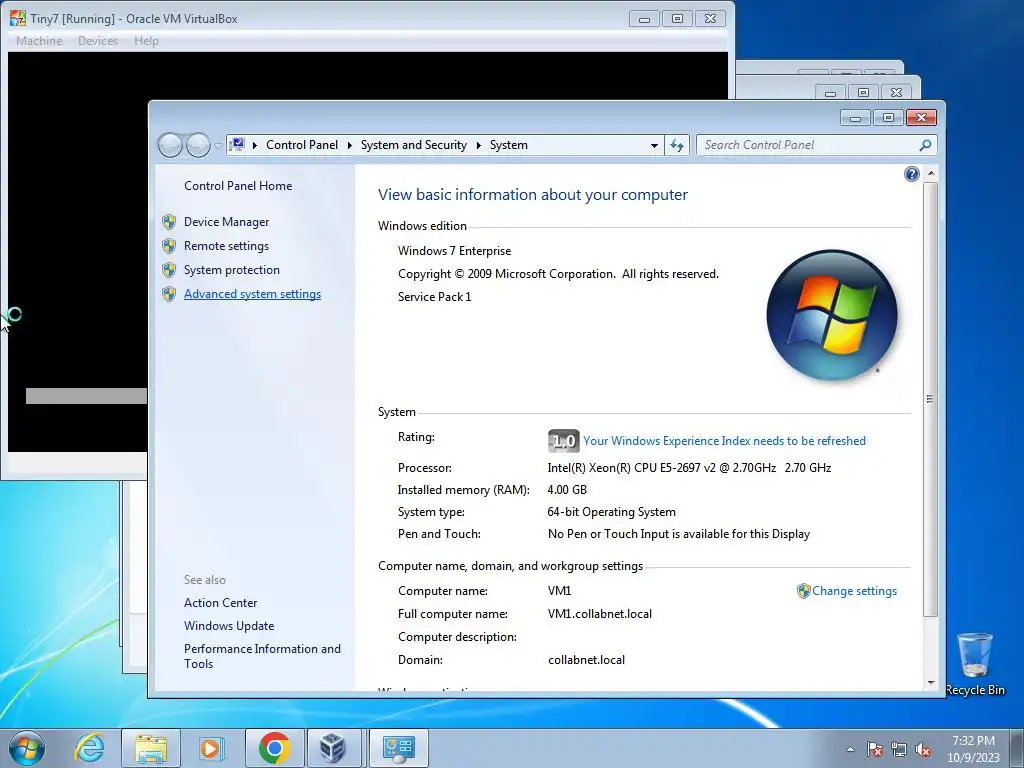Screen dimensions: 1024x768
Task: Click the Service Pack 1 text
Action: 434,296
